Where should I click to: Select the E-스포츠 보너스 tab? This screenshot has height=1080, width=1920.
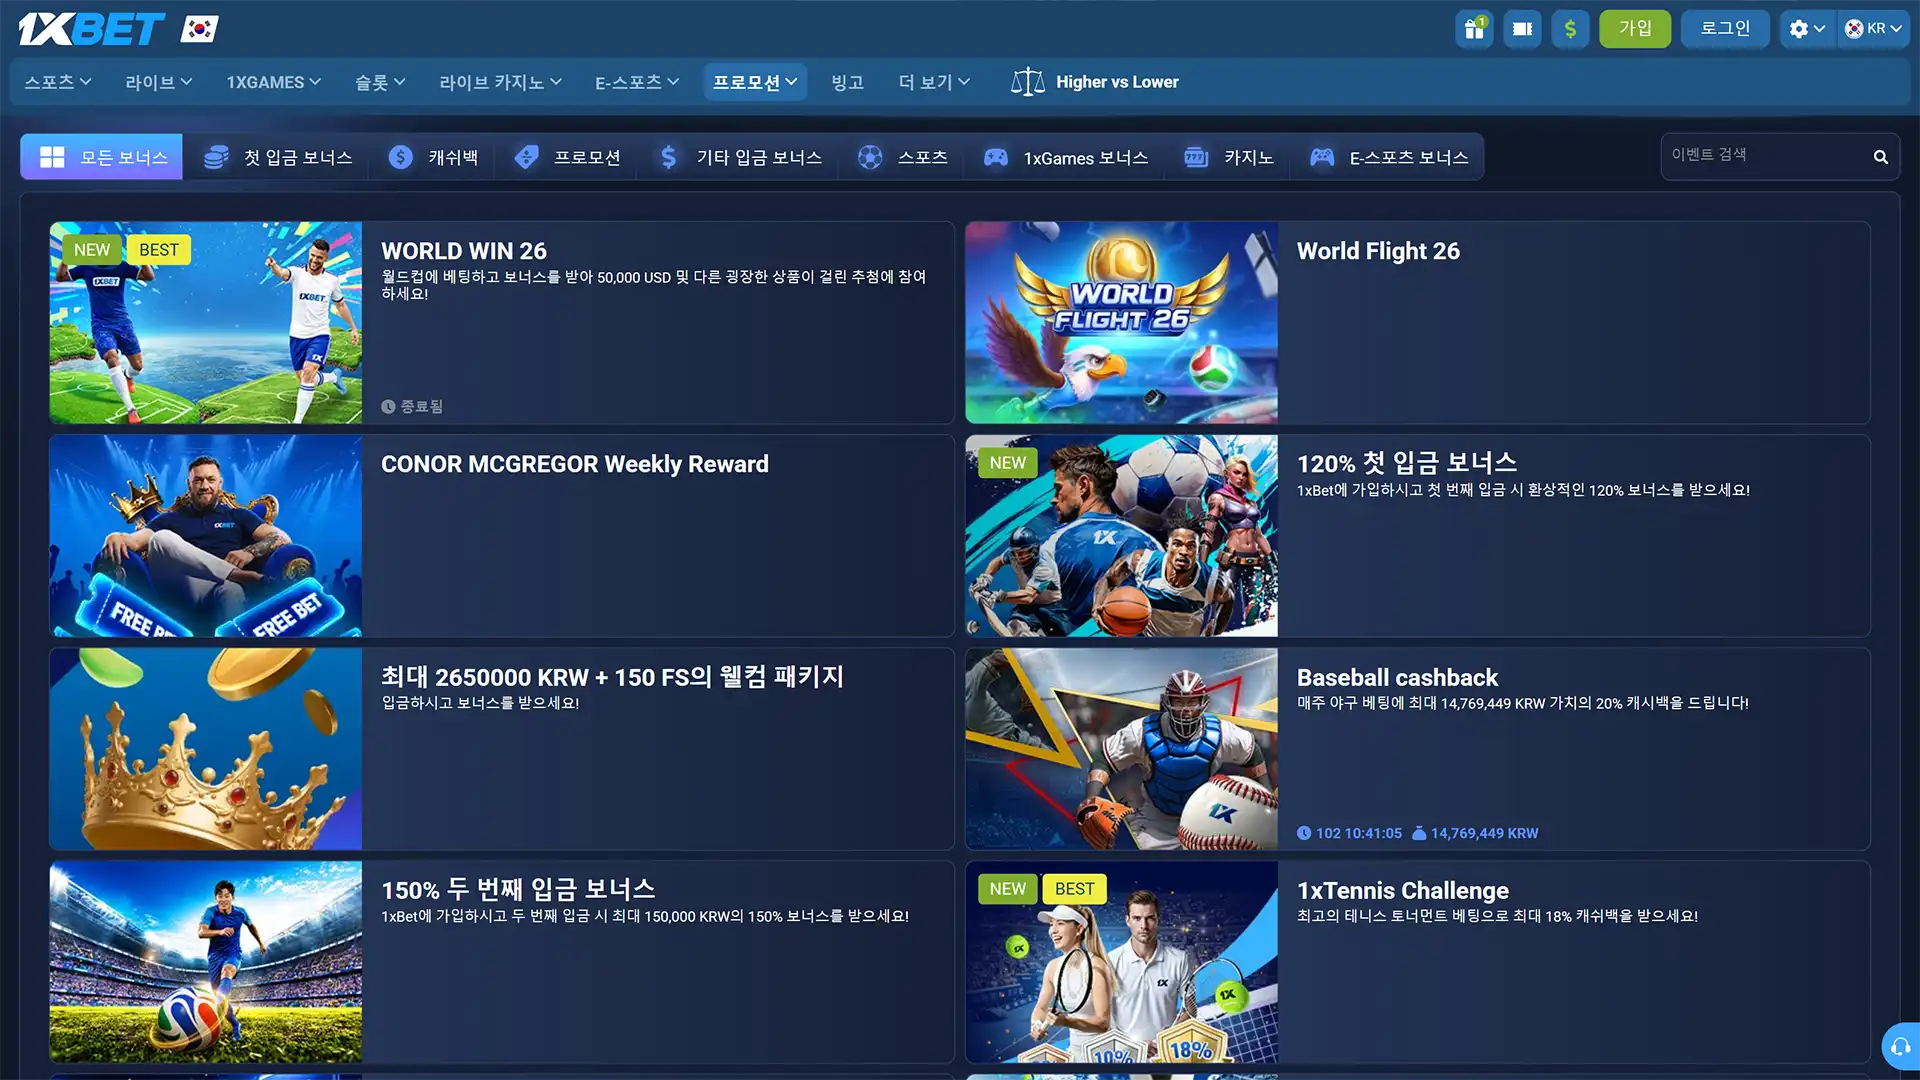click(x=1388, y=157)
